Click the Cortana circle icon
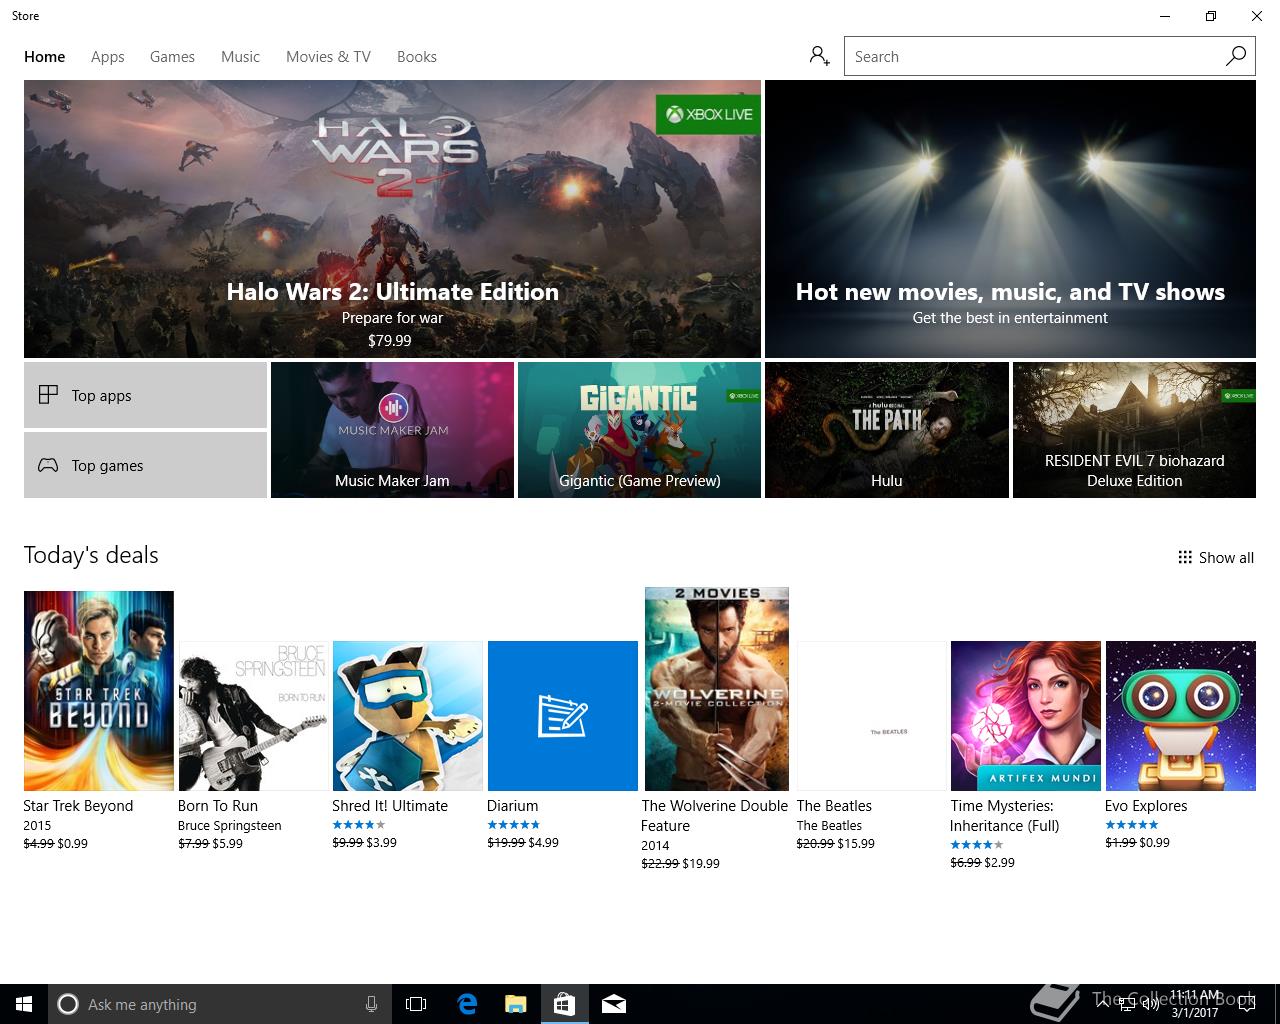Viewport: 1280px width, 1024px height. pos(68,1004)
